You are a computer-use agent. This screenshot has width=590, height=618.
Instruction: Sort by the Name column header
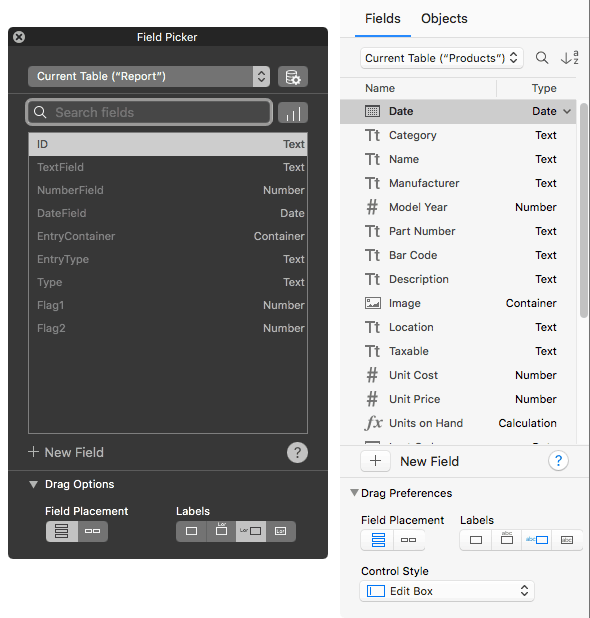pos(380,88)
